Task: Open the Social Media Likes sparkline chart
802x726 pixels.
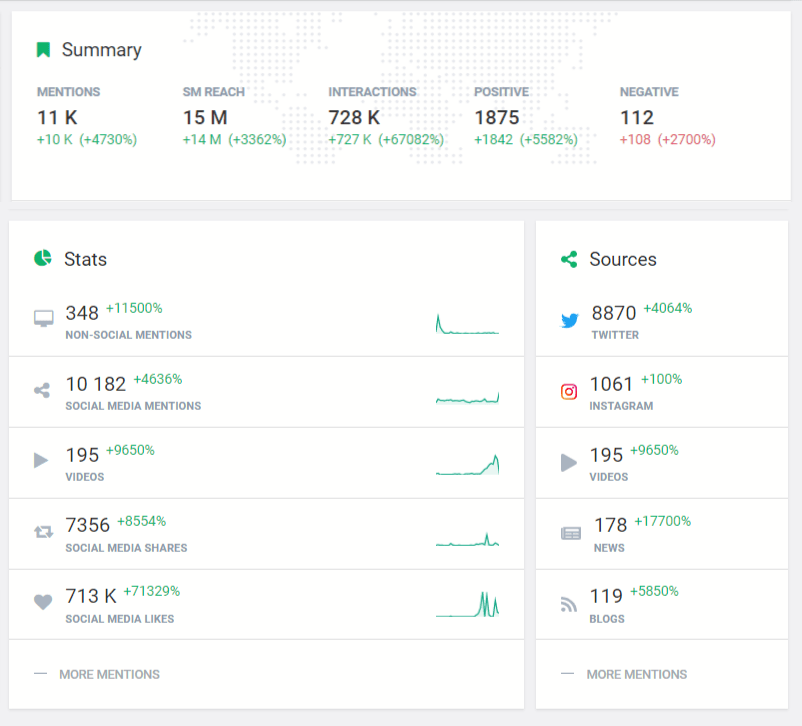Action: (x=467, y=604)
